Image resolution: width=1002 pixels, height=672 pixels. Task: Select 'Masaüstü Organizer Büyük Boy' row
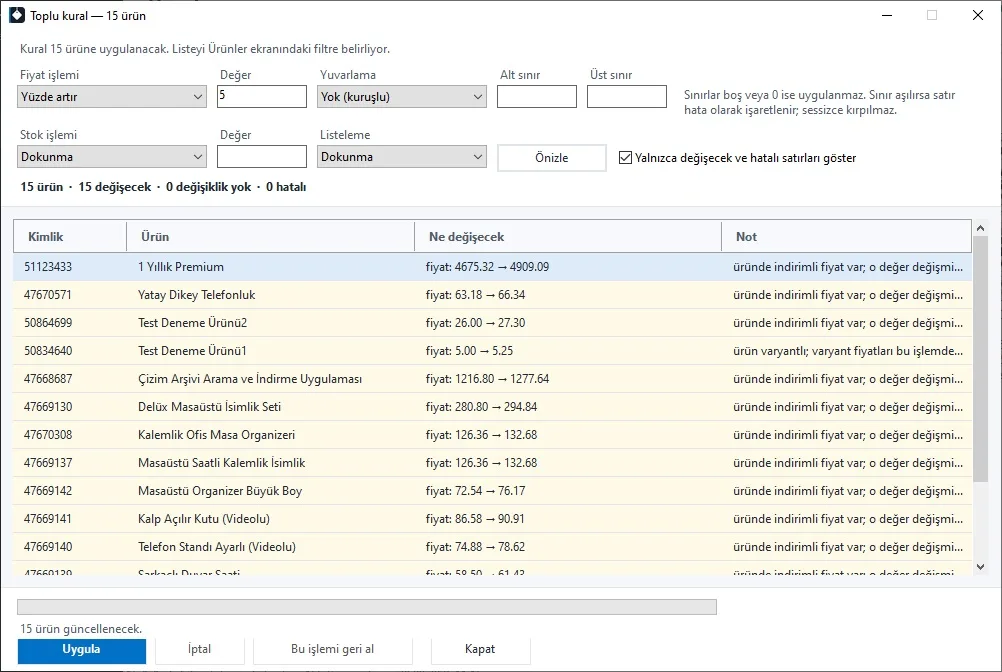point(493,491)
